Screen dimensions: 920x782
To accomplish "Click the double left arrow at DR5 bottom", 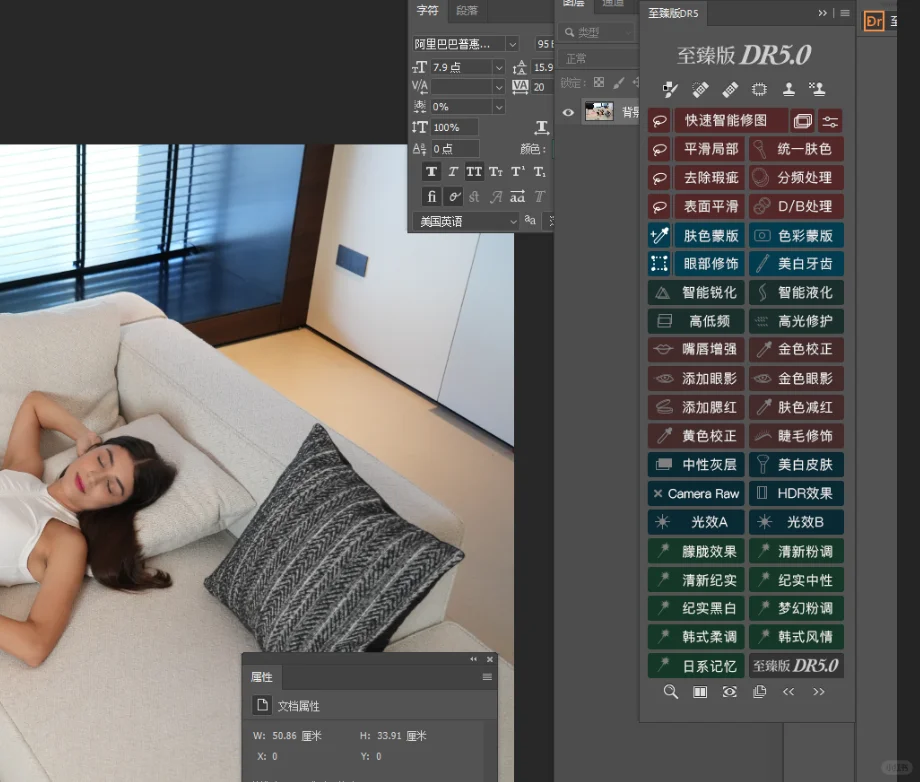I will 789,692.
